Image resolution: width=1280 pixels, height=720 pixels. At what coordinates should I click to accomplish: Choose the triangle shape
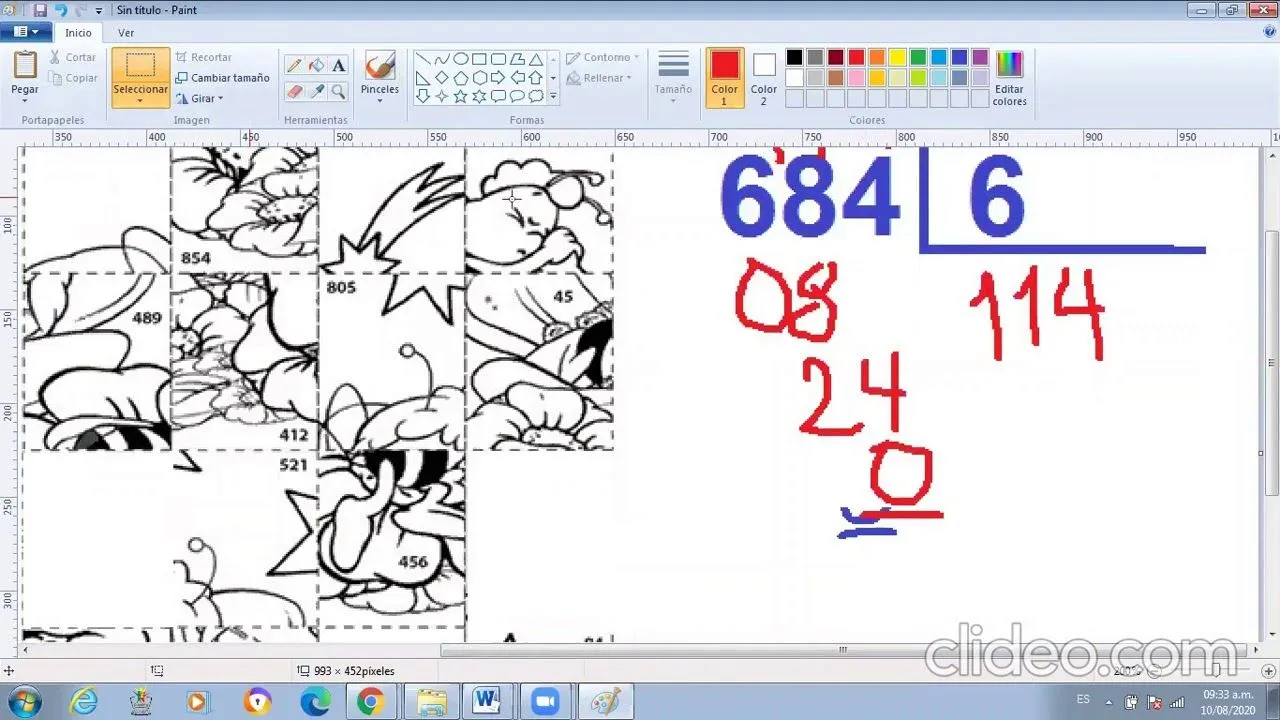tap(536, 59)
